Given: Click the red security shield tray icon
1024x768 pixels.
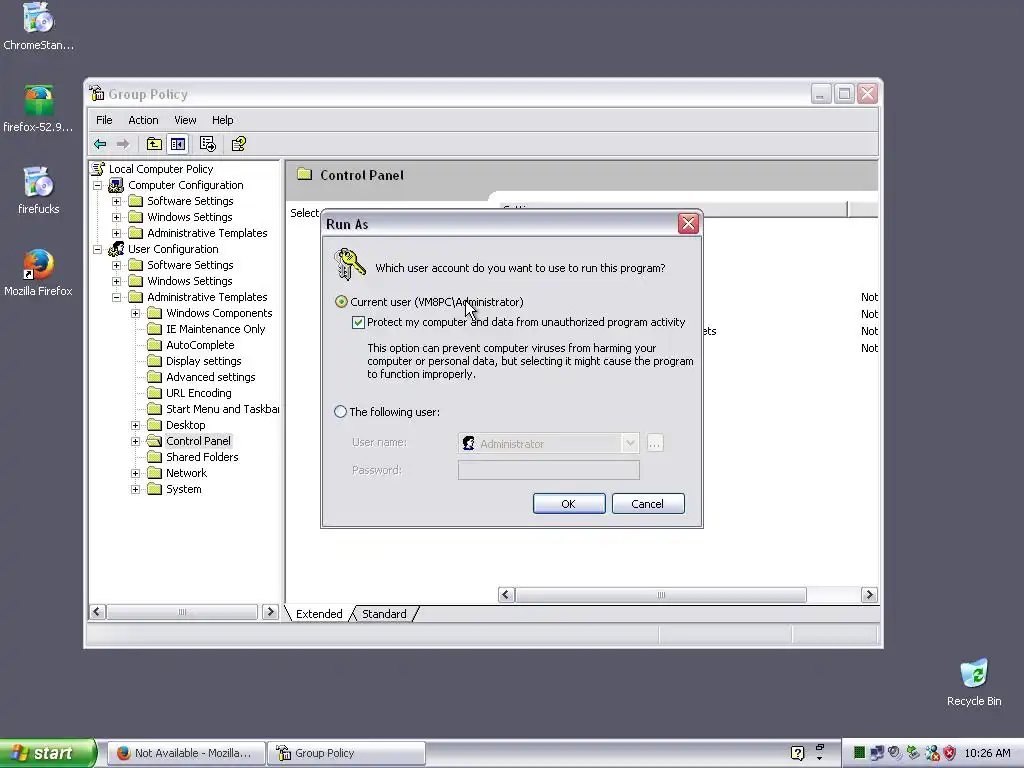Looking at the screenshot, I should (950, 753).
